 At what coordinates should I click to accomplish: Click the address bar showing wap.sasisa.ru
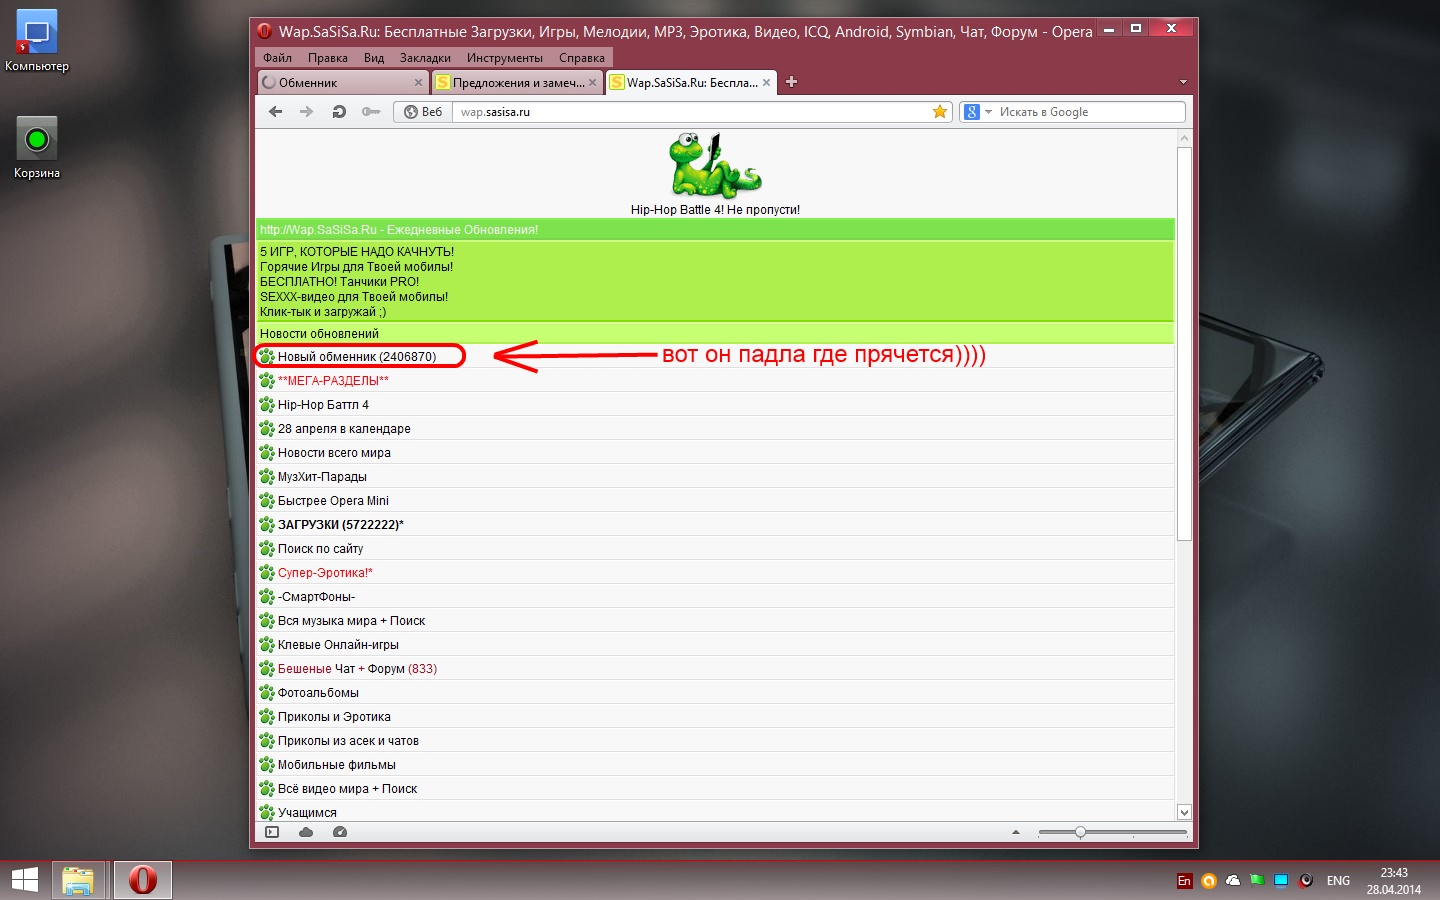[690, 112]
